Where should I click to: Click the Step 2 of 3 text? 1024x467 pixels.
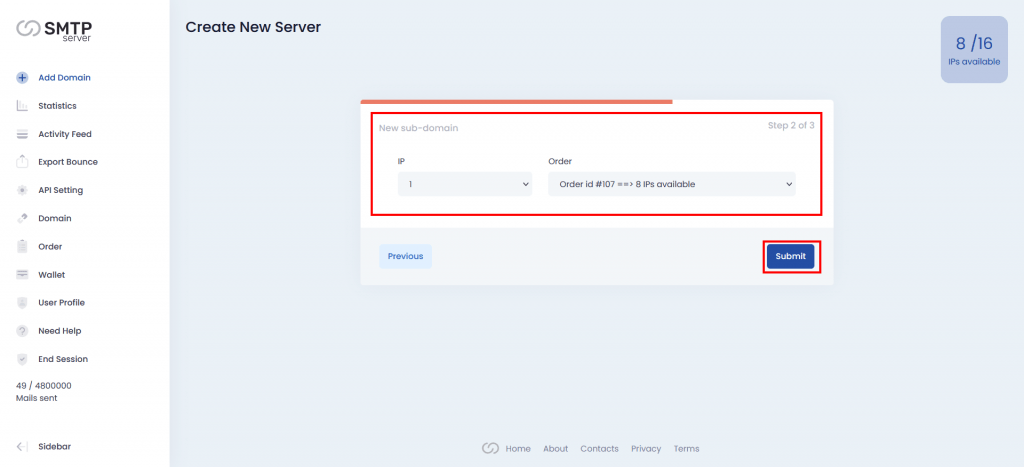coord(791,125)
